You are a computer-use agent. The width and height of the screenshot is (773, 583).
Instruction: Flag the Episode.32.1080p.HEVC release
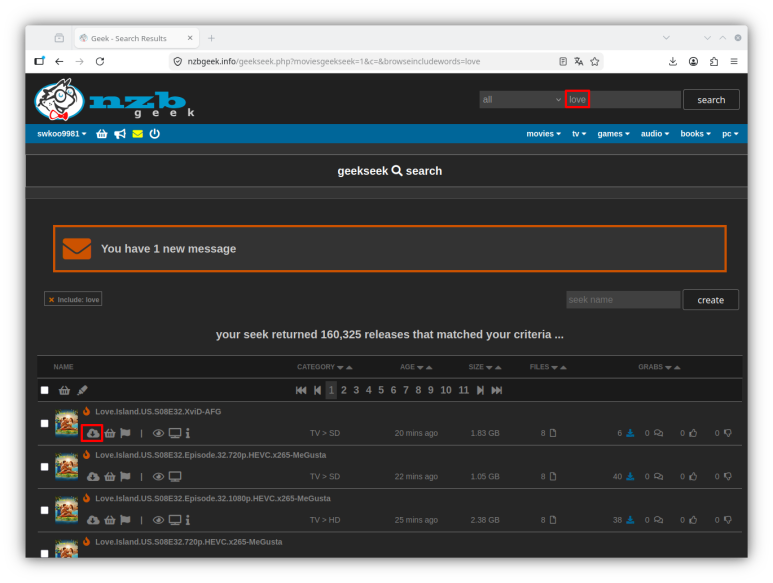pyautogui.click(x=126, y=520)
